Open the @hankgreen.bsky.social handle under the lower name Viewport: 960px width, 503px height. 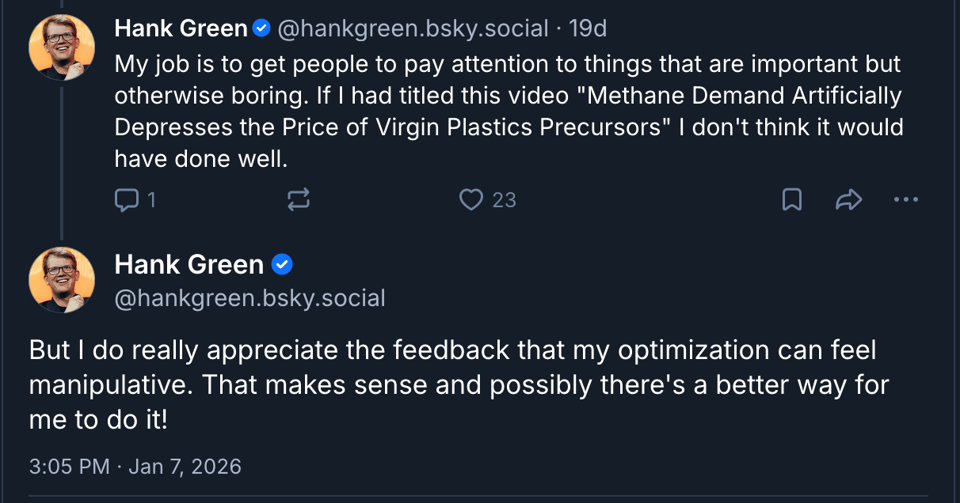[x=250, y=298]
